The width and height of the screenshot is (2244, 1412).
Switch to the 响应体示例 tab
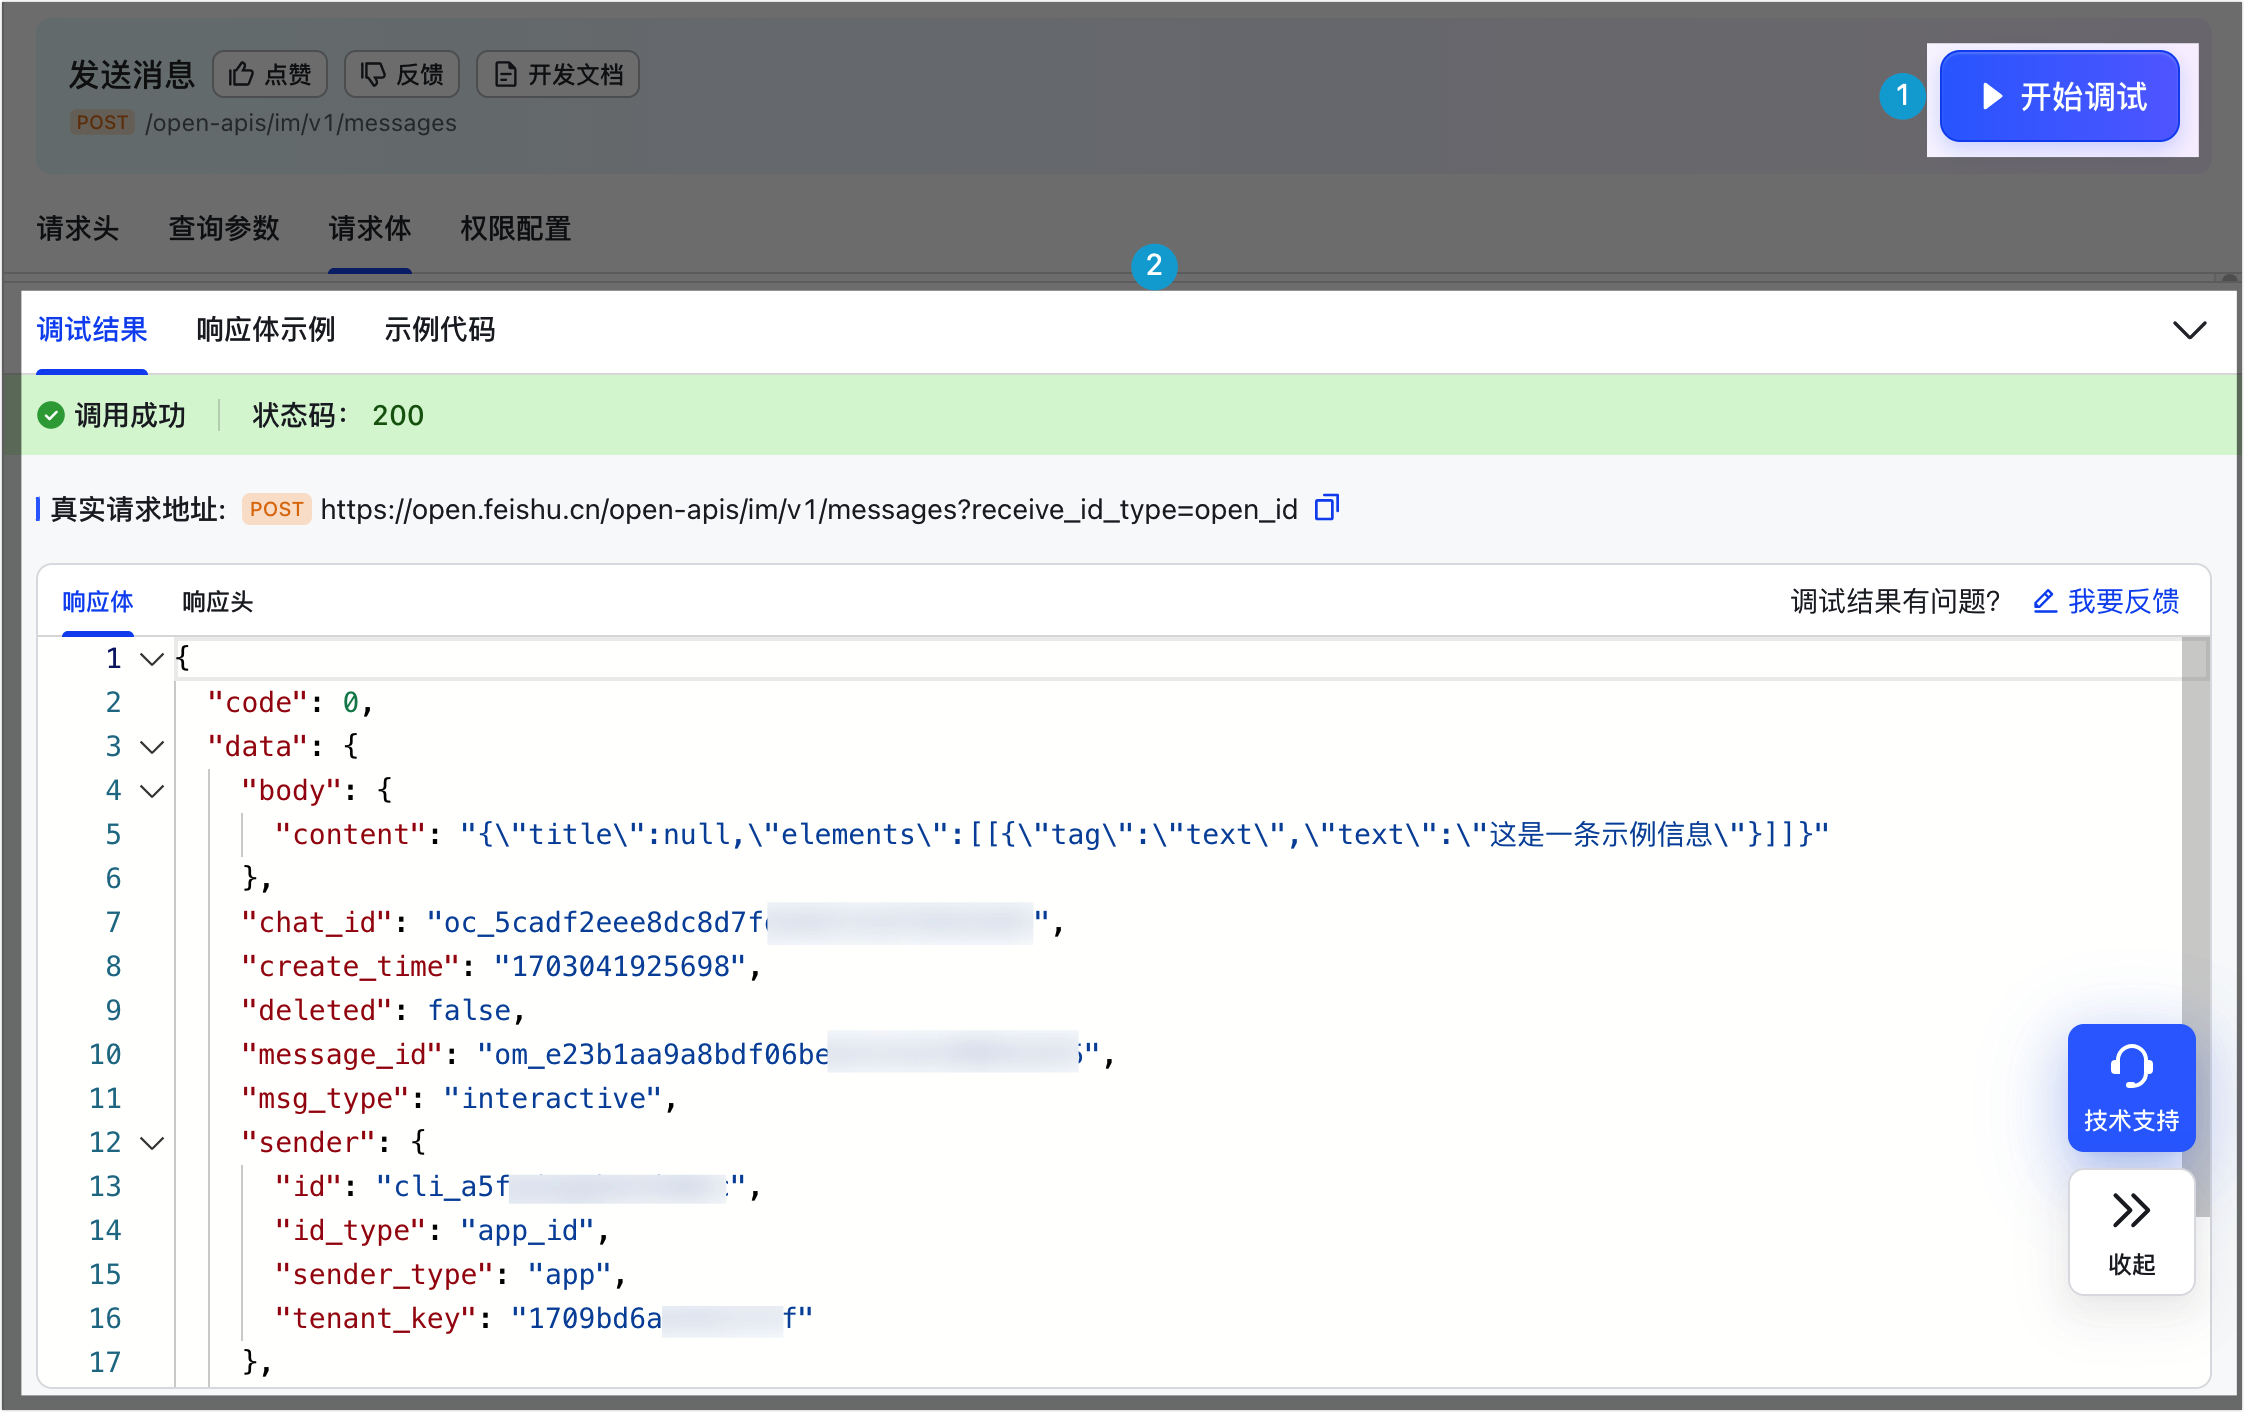coord(265,329)
